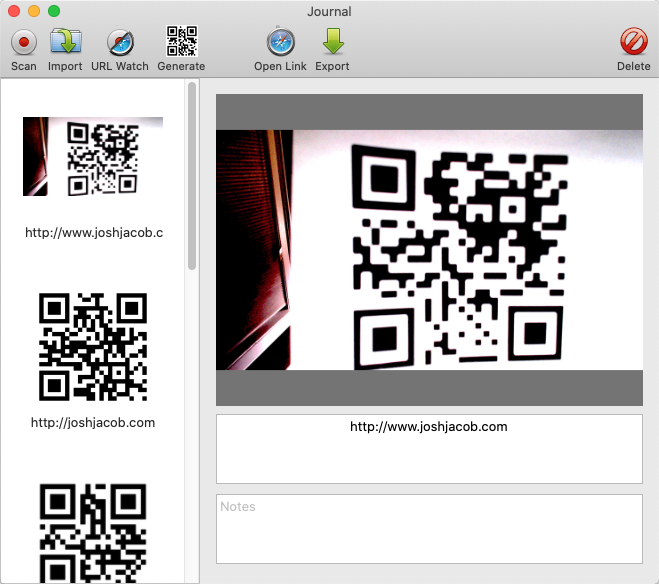
Task: Open the Generate QR code tool
Action: (182, 41)
